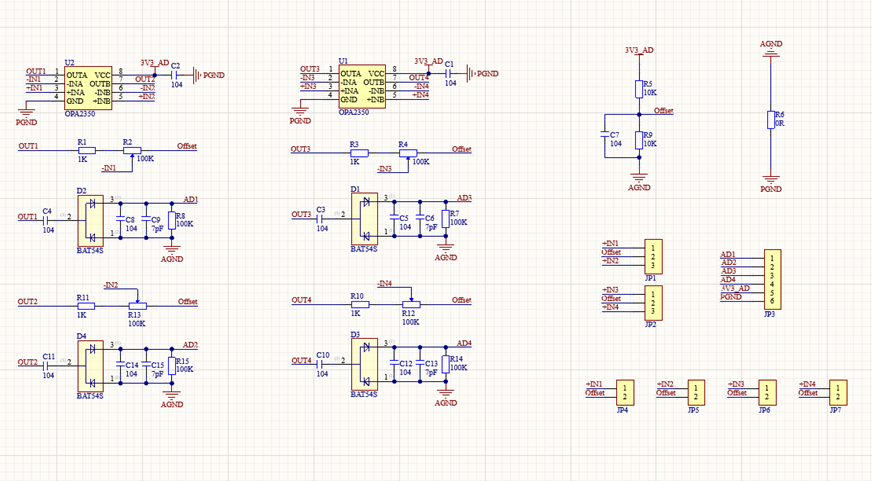The height and width of the screenshot is (481, 872).
Task: Click resistor R1 1K symbol
Action: 86,151
